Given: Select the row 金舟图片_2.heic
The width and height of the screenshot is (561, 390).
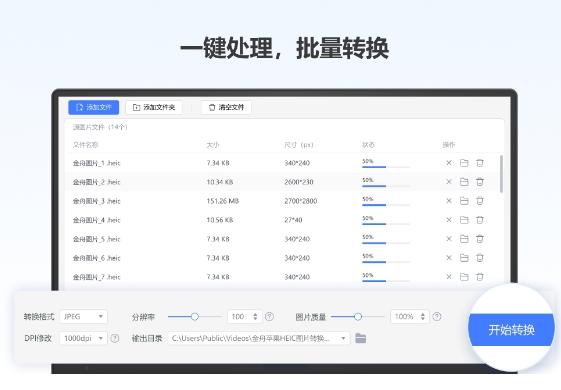Looking at the screenshot, I should click(282, 182).
